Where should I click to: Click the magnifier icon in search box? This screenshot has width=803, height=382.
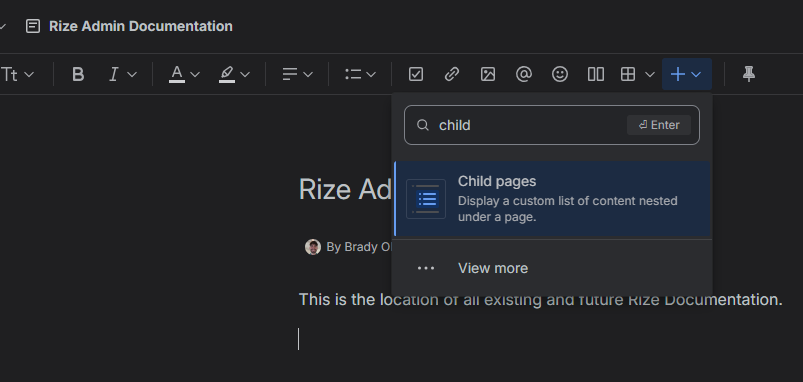coord(422,125)
